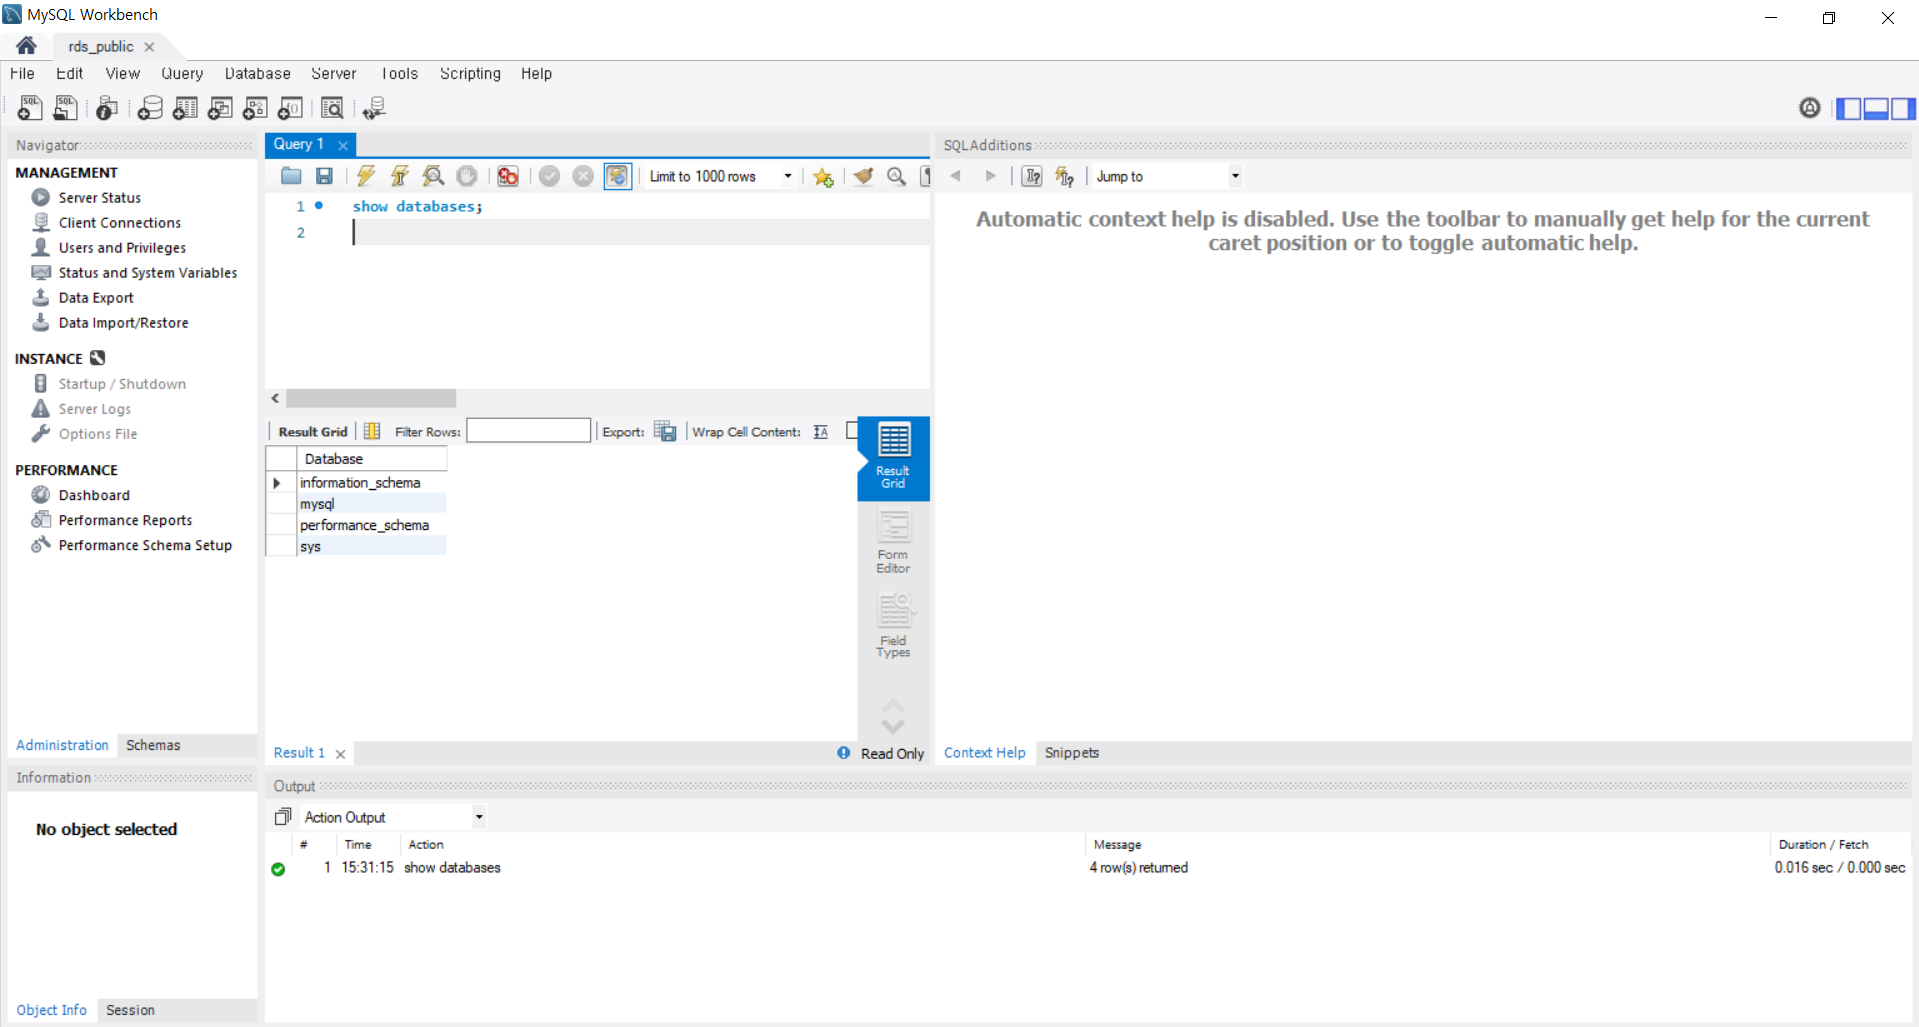Toggle auto-commit mode button

(x=618, y=176)
